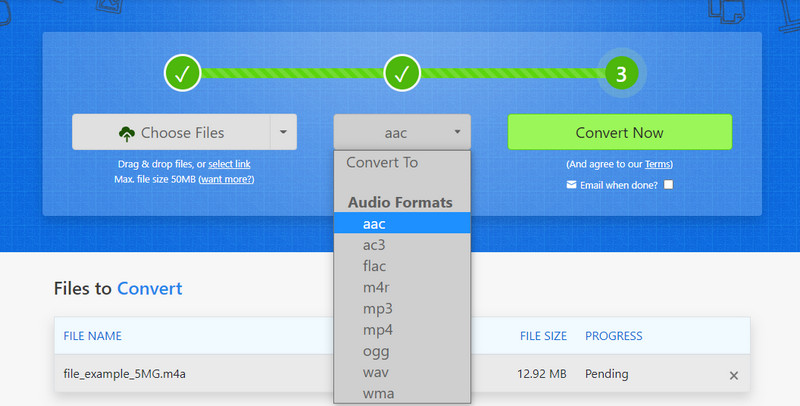Screen dimensions: 800x406
Task: Remove file_example_5MG.m4a with the X icon
Action: point(733,375)
